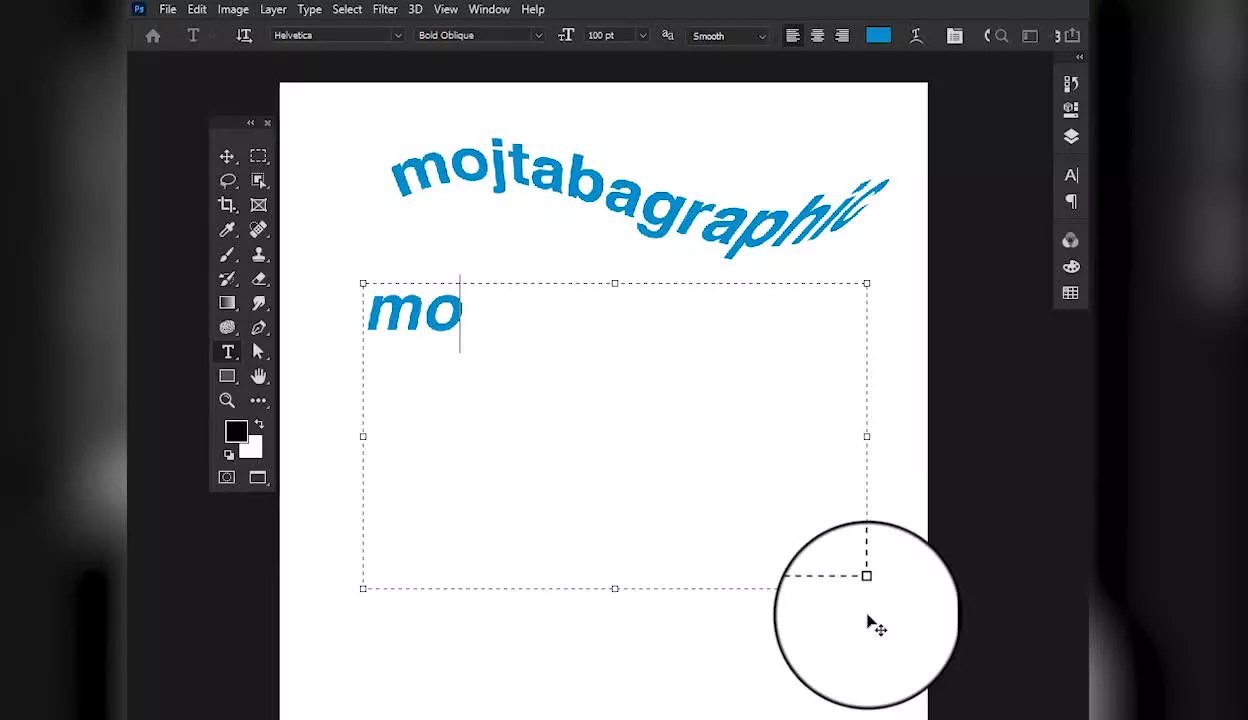1248x720 pixels.
Task: Open the File menu
Action: click(x=168, y=9)
